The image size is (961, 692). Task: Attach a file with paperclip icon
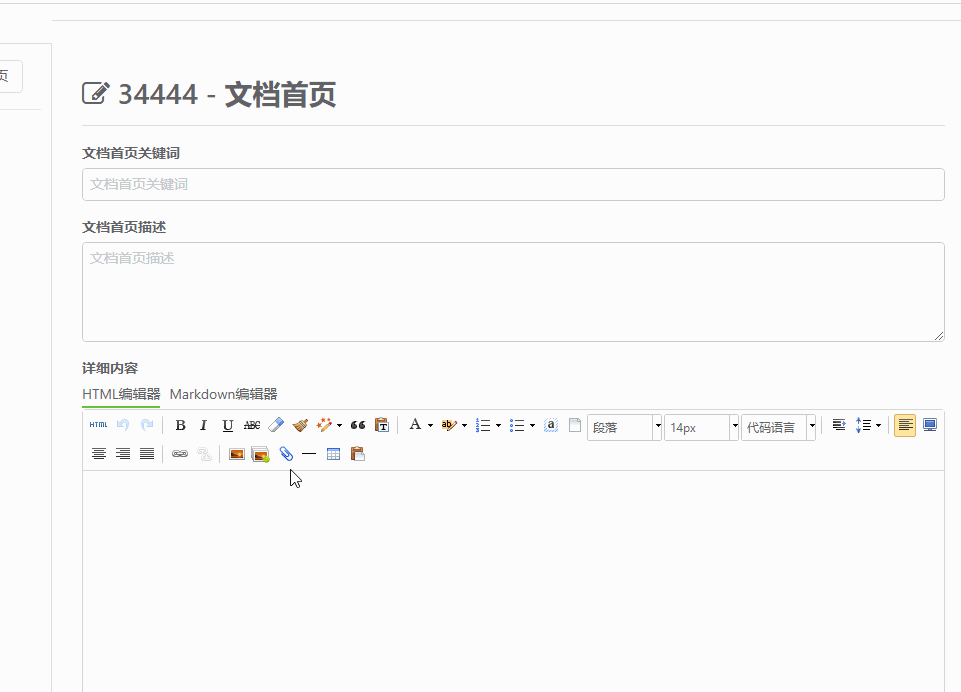pos(286,454)
